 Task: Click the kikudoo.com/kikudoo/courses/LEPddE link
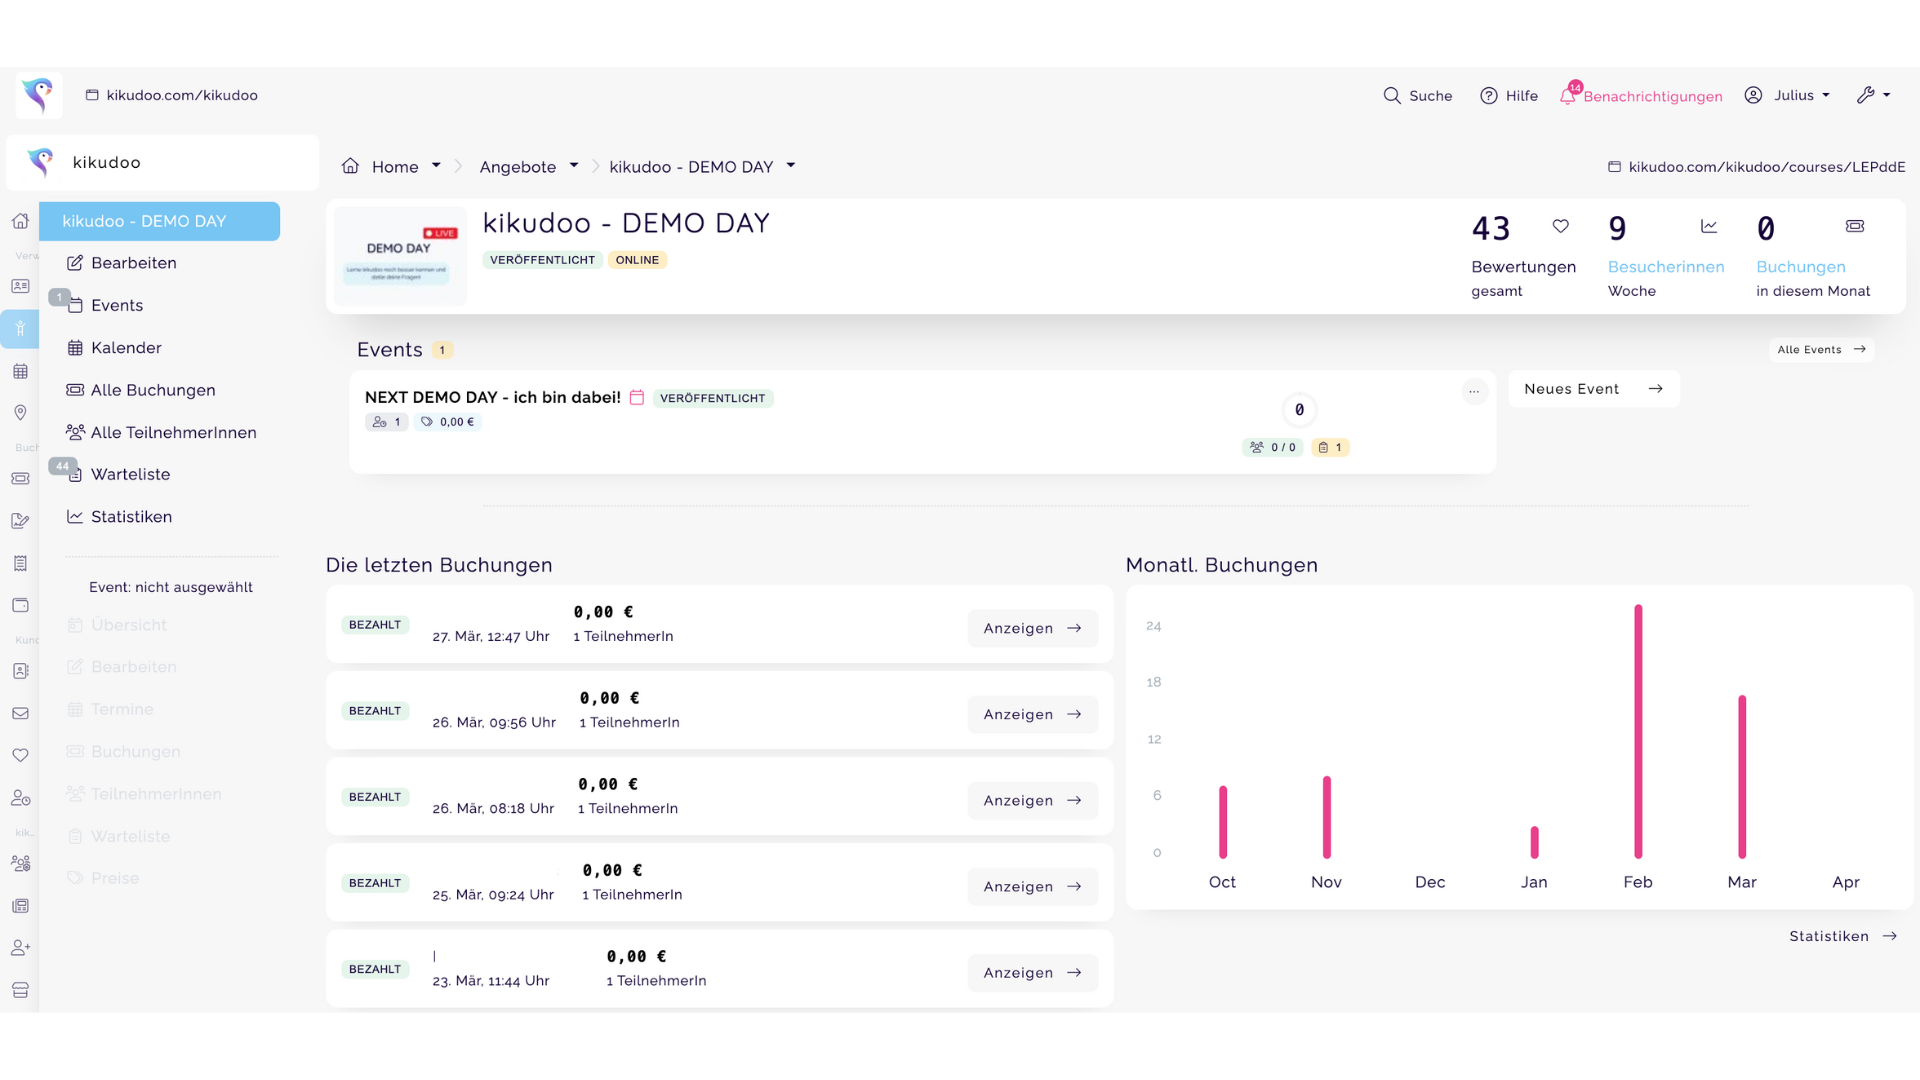tap(1756, 167)
